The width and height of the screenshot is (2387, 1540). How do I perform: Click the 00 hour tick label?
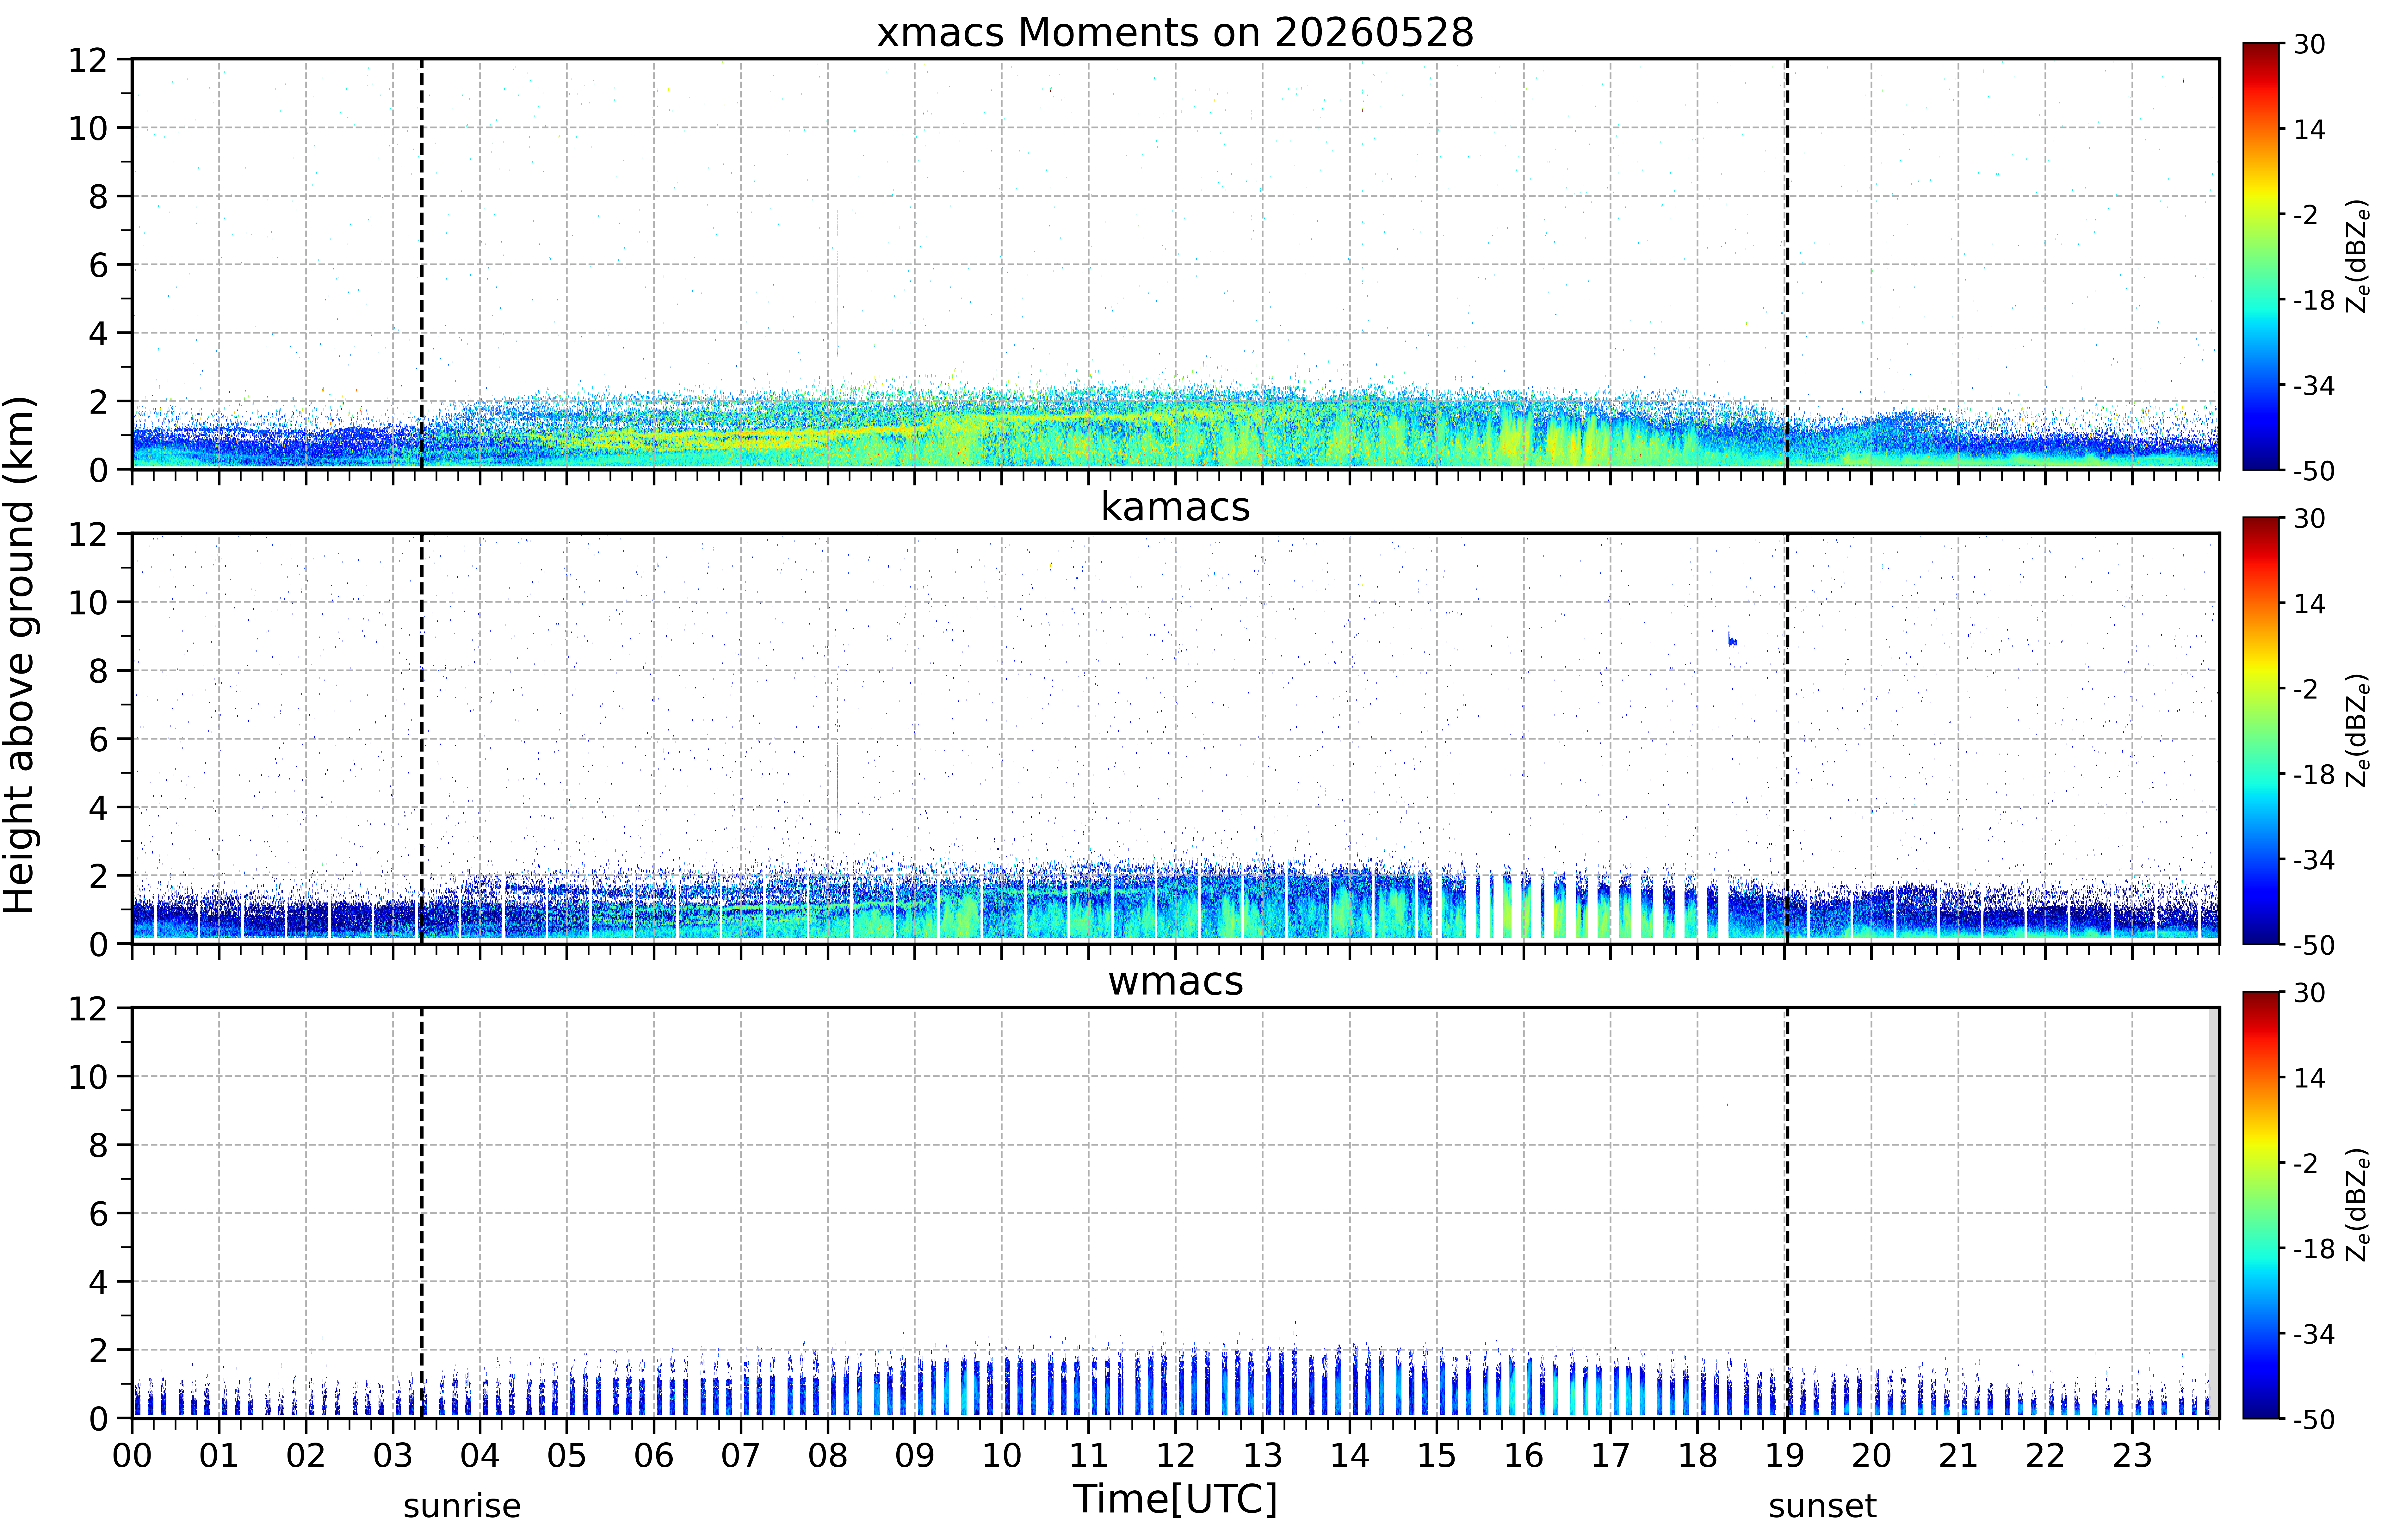pos(132,1455)
